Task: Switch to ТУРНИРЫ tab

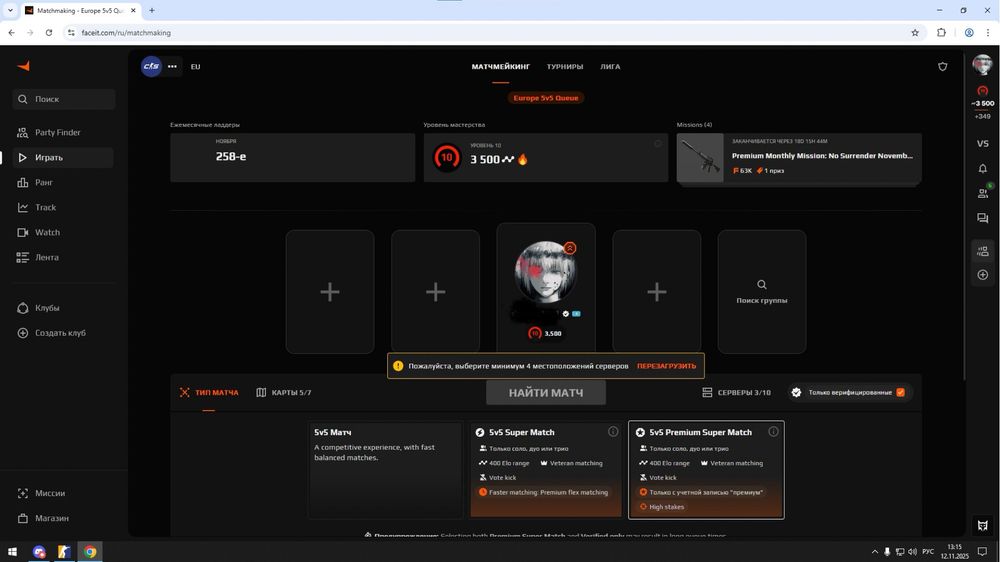Action: 564,66
